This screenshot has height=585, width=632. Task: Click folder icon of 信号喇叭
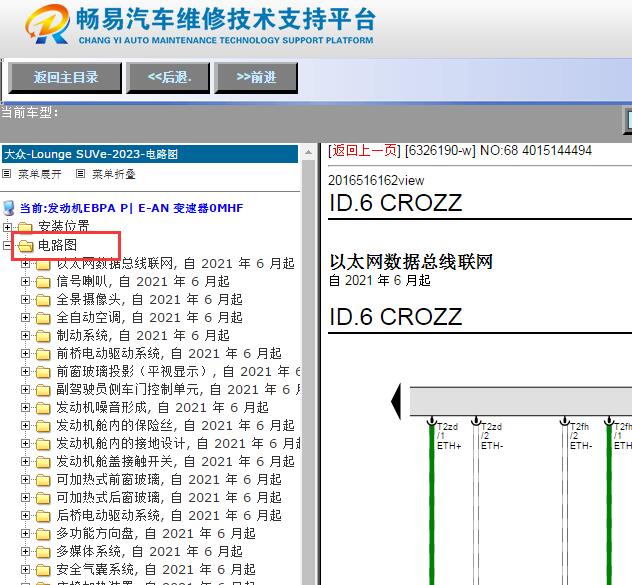point(43,282)
